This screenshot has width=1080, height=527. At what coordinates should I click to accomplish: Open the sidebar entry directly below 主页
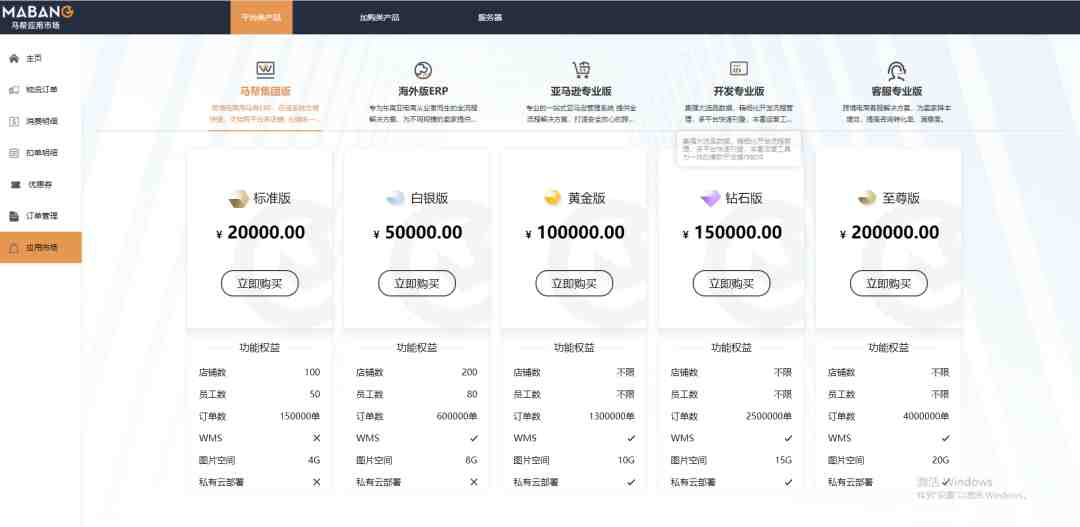41,90
